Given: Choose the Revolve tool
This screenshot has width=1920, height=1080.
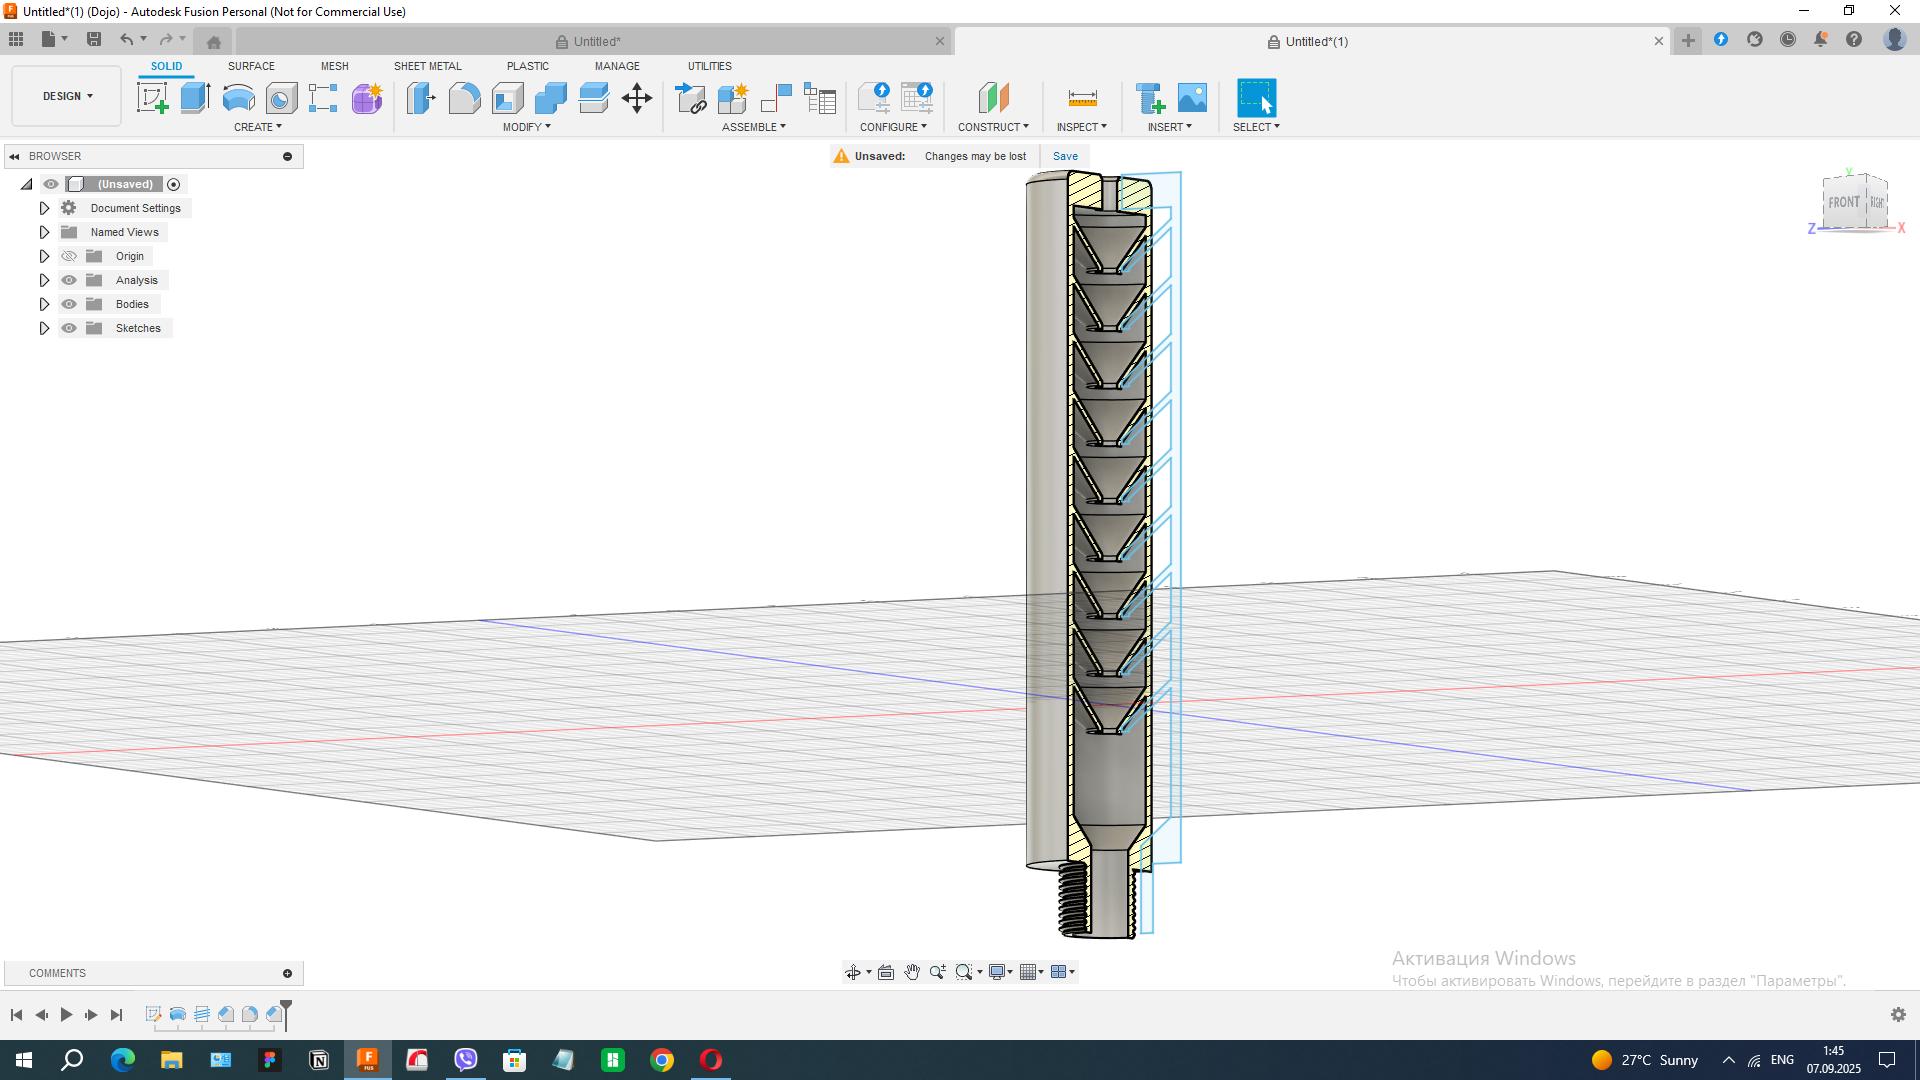Looking at the screenshot, I should tap(238, 98).
